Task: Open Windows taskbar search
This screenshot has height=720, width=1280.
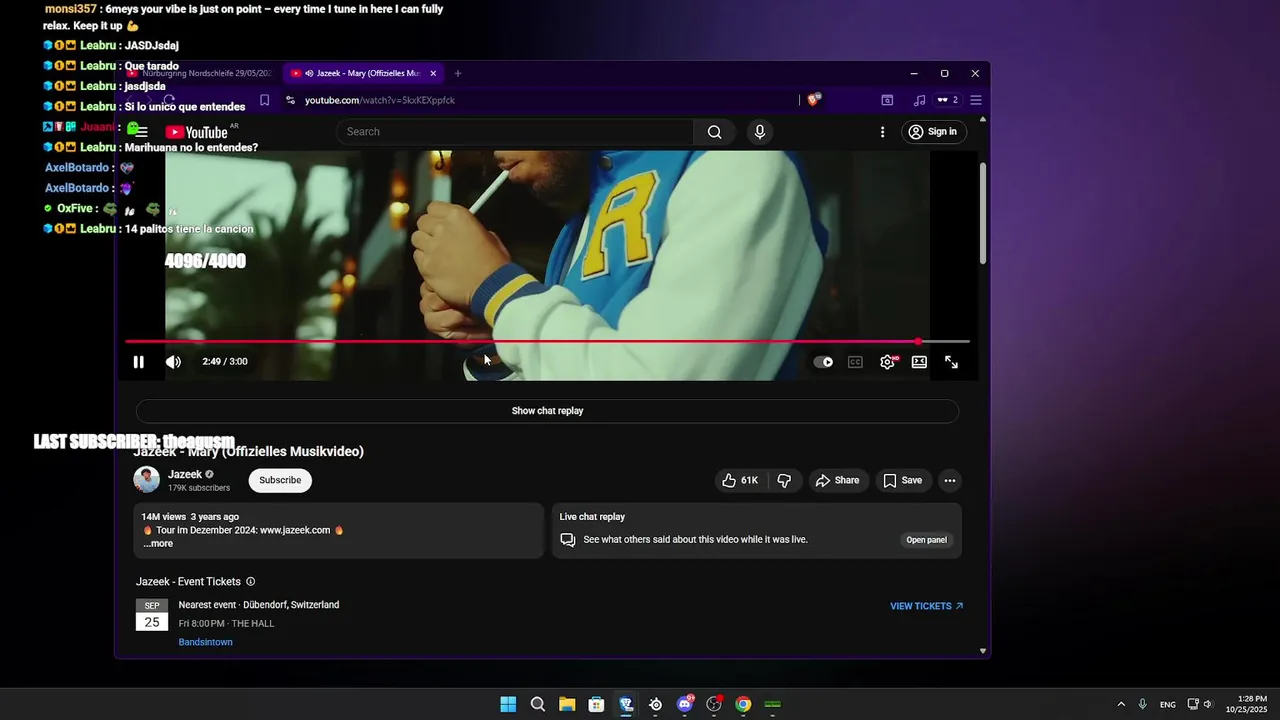Action: coord(538,704)
